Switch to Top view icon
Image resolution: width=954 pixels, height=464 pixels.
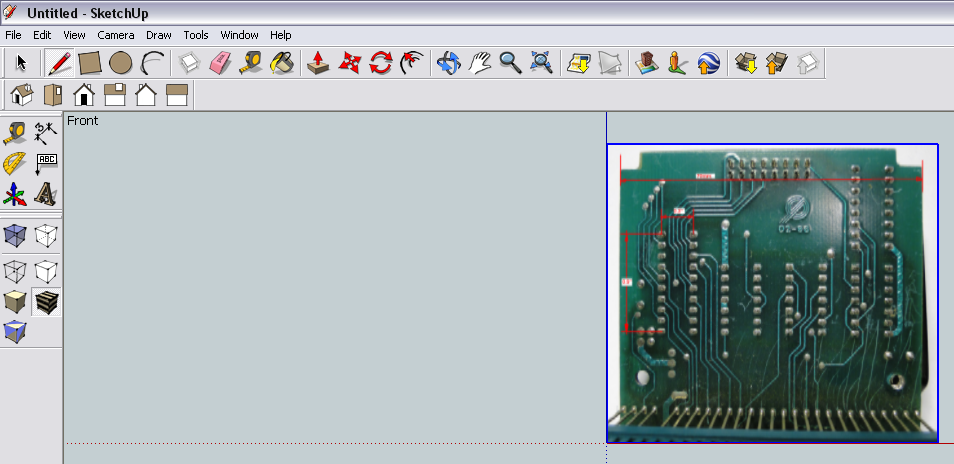[53, 95]
